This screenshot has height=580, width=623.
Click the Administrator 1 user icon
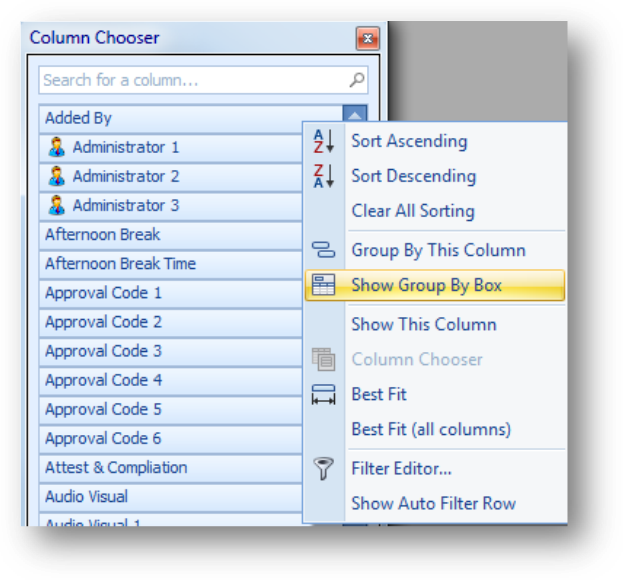[57, 147]
